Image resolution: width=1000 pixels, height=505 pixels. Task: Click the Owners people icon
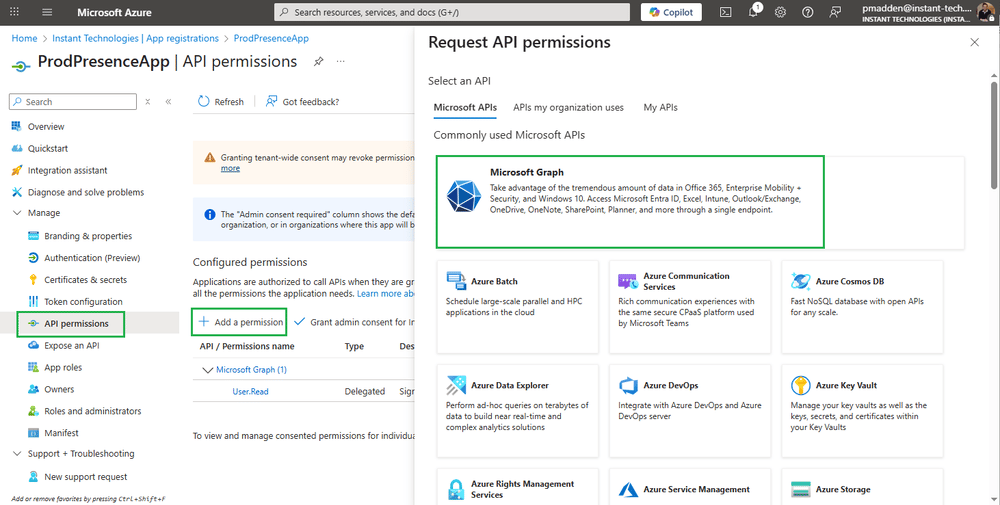point(33,389)
